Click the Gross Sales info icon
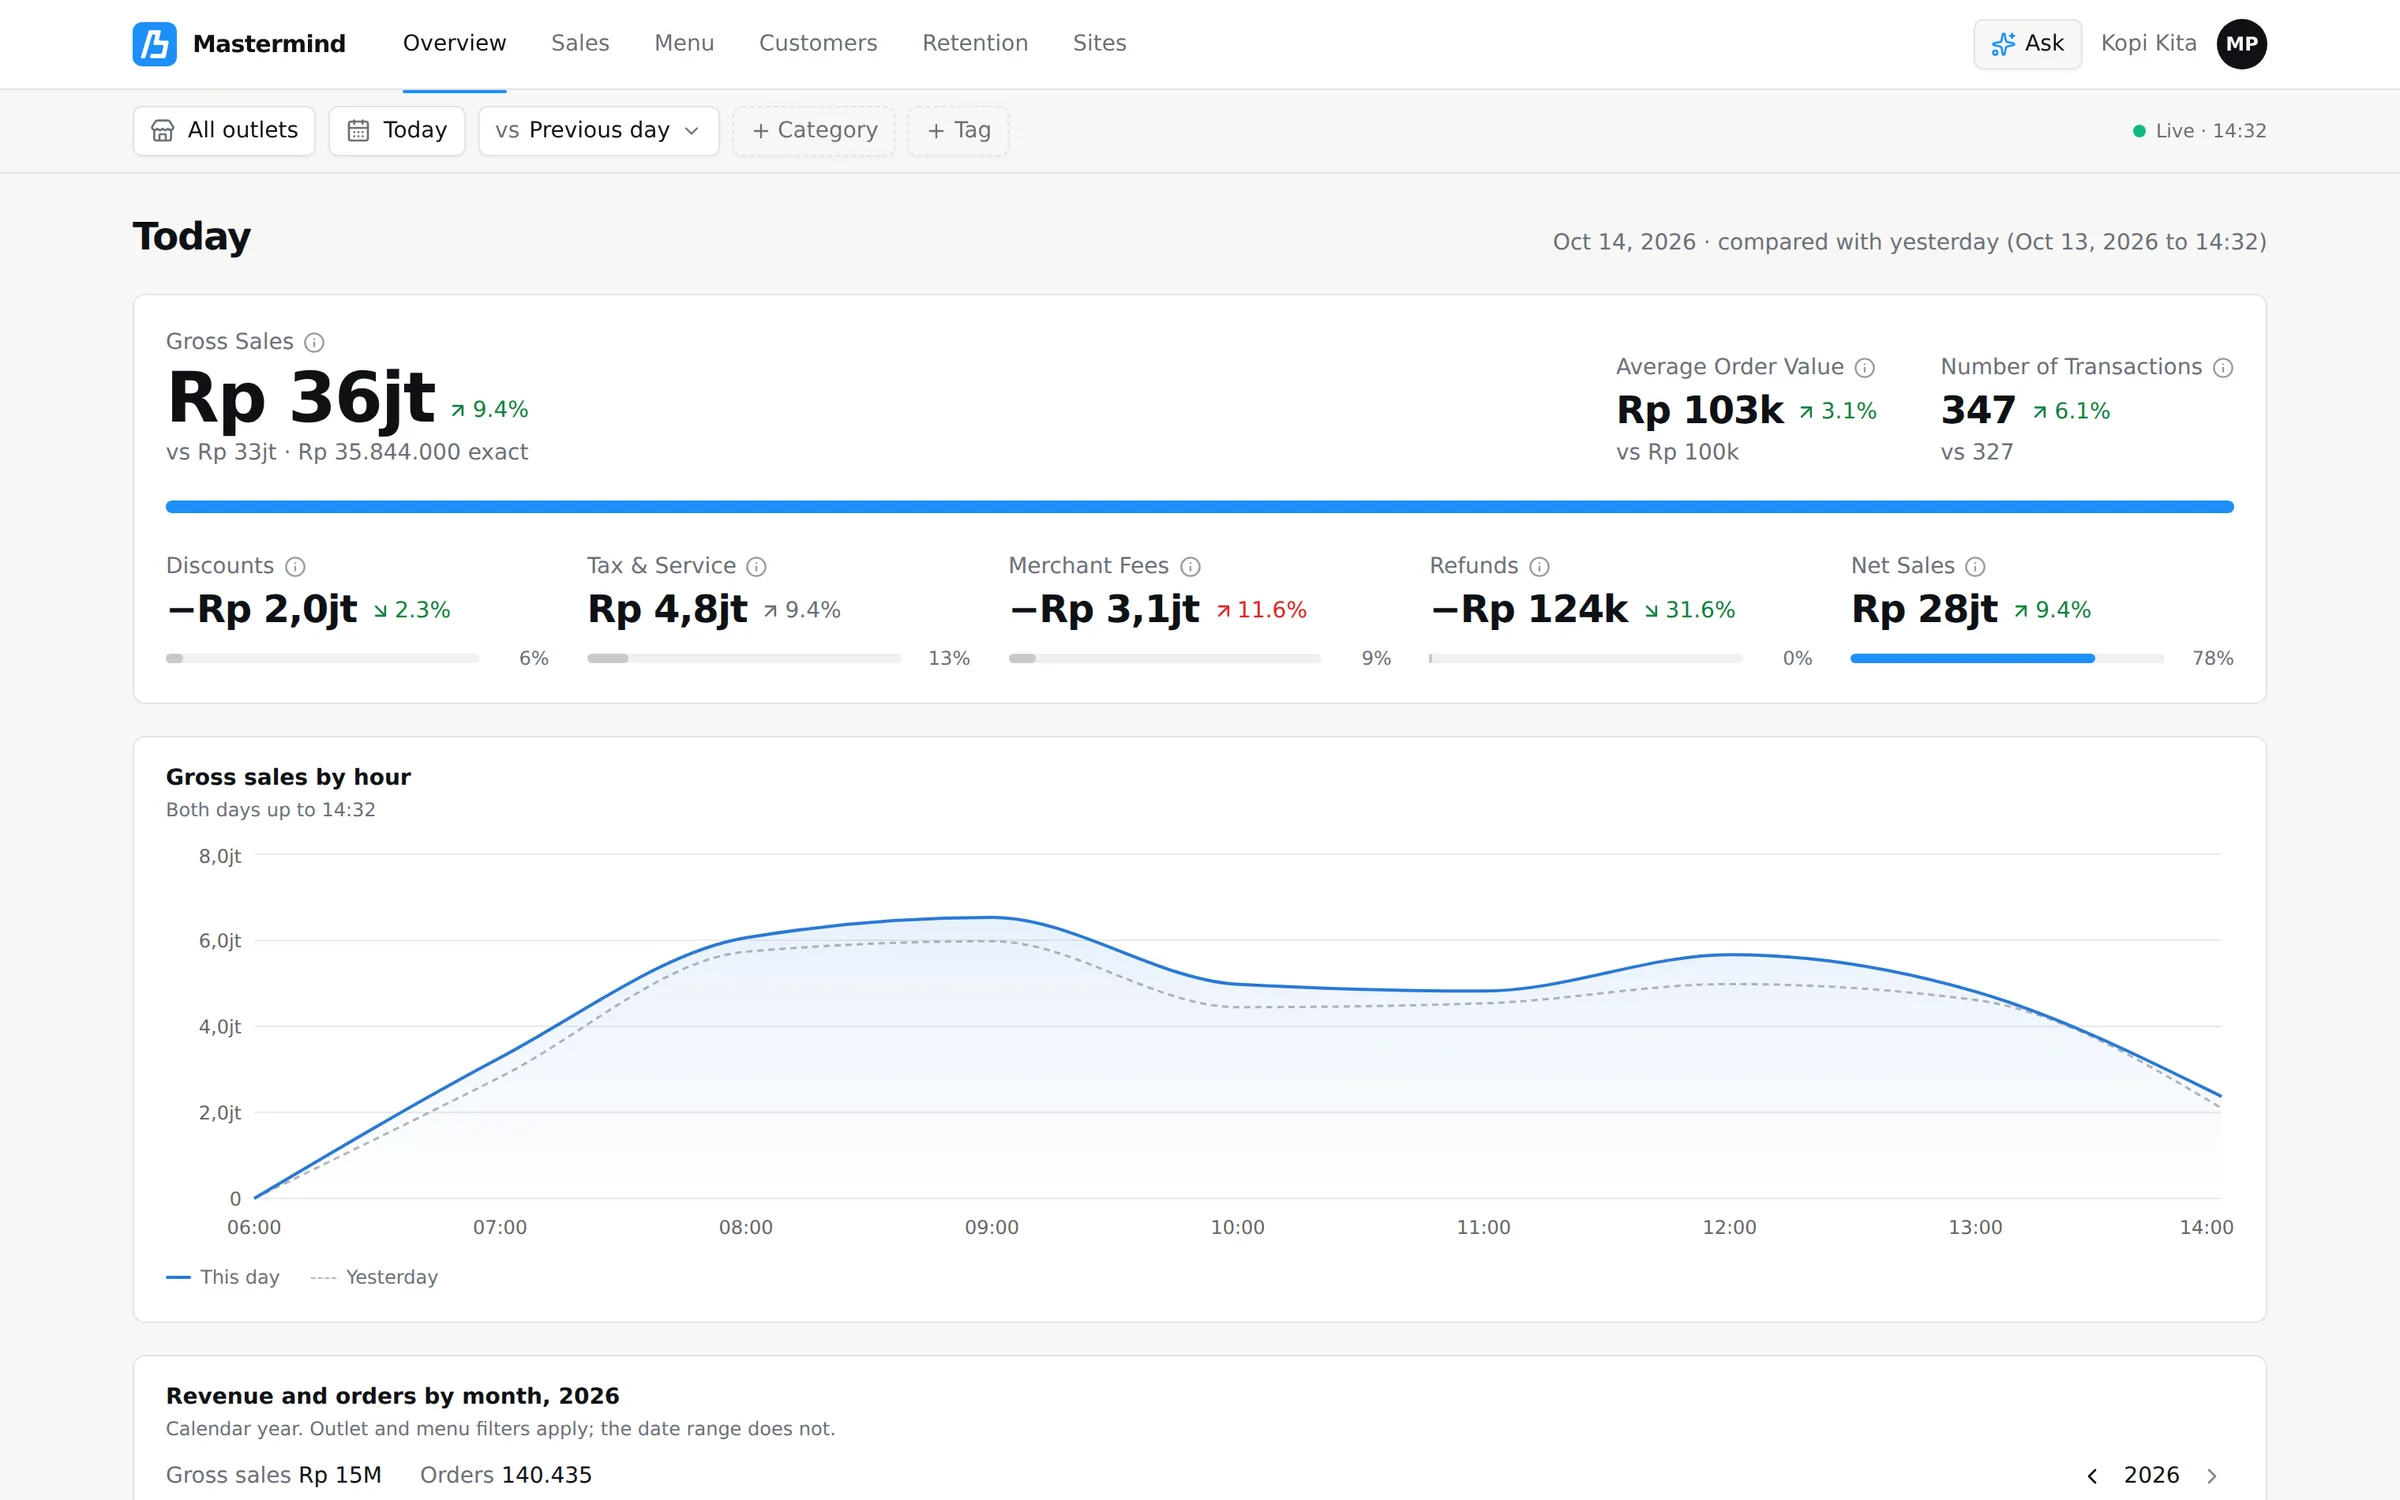The width and height of the screenshot is (2400, 1500). [314, 343]
